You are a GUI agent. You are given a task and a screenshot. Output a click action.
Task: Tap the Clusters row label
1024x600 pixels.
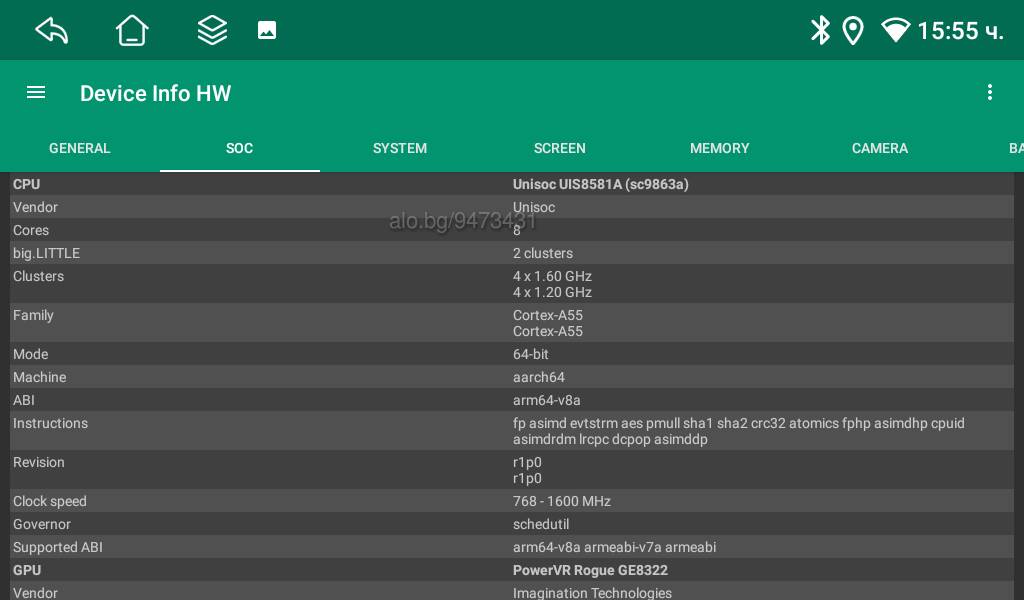39,276
